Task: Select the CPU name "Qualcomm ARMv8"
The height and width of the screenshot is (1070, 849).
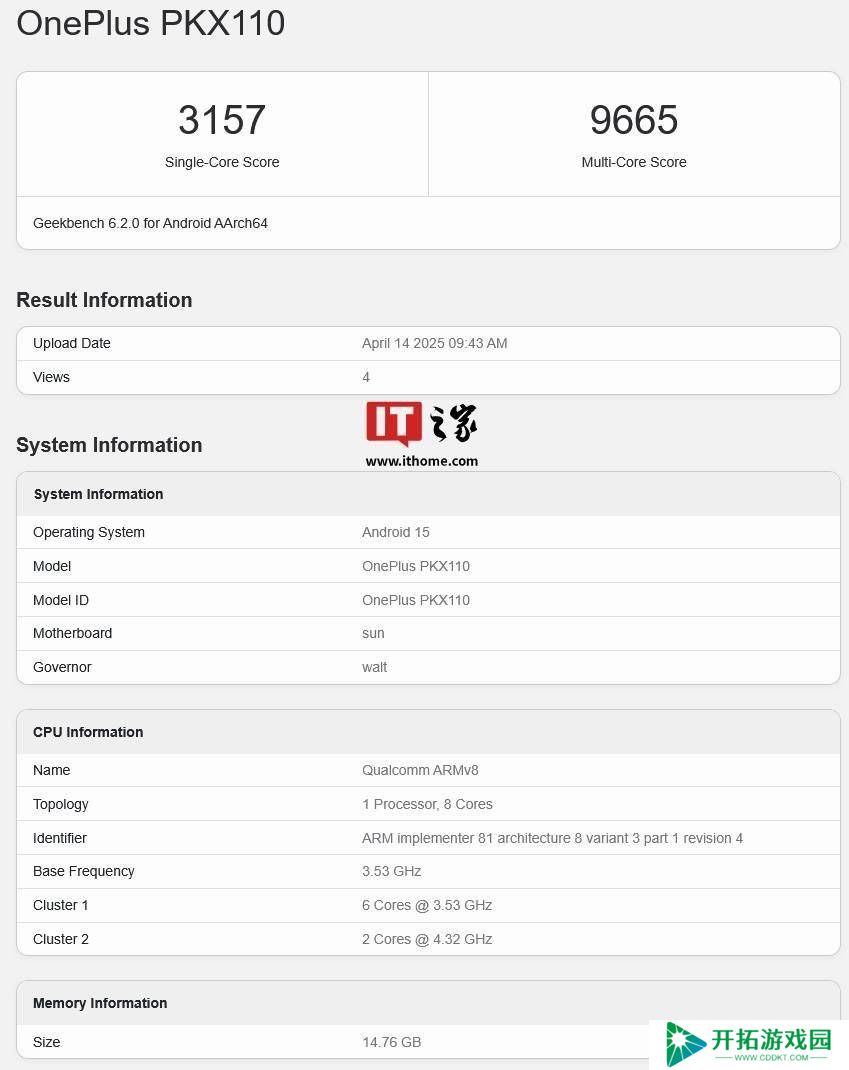Action: (420, 770)
